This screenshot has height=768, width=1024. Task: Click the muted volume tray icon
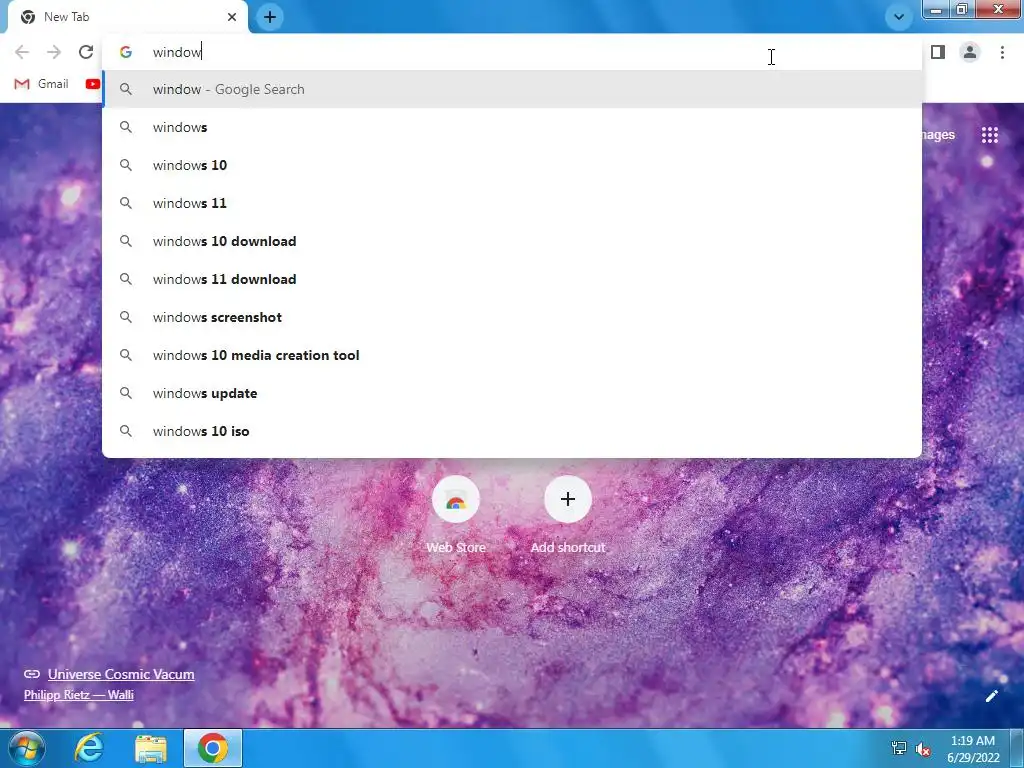click(923, 749)
